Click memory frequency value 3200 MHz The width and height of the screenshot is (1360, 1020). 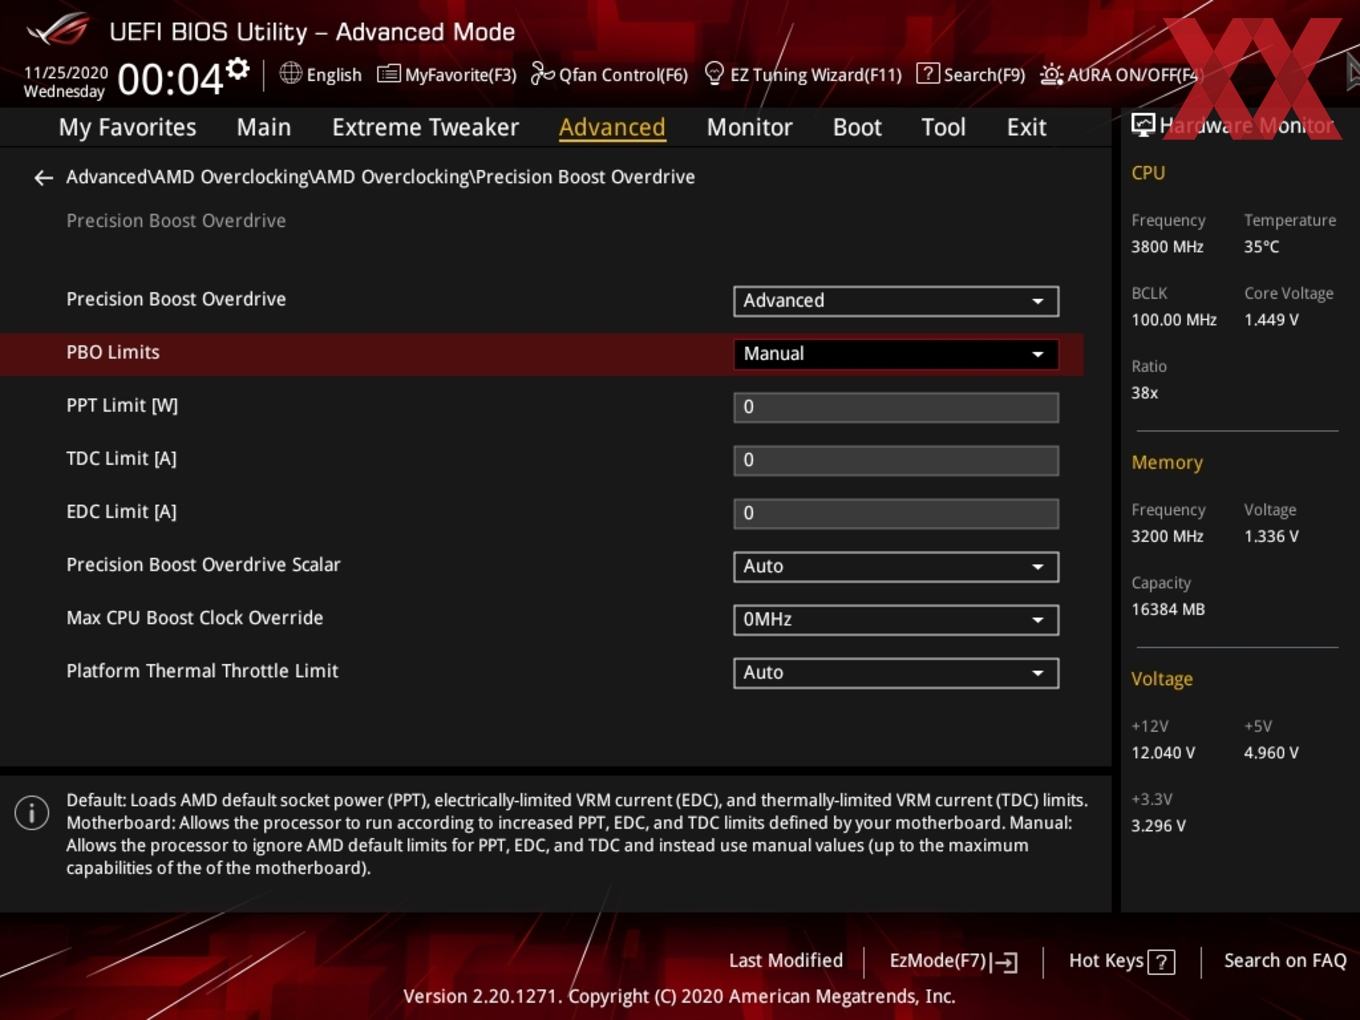click(x=1167, y=536)
